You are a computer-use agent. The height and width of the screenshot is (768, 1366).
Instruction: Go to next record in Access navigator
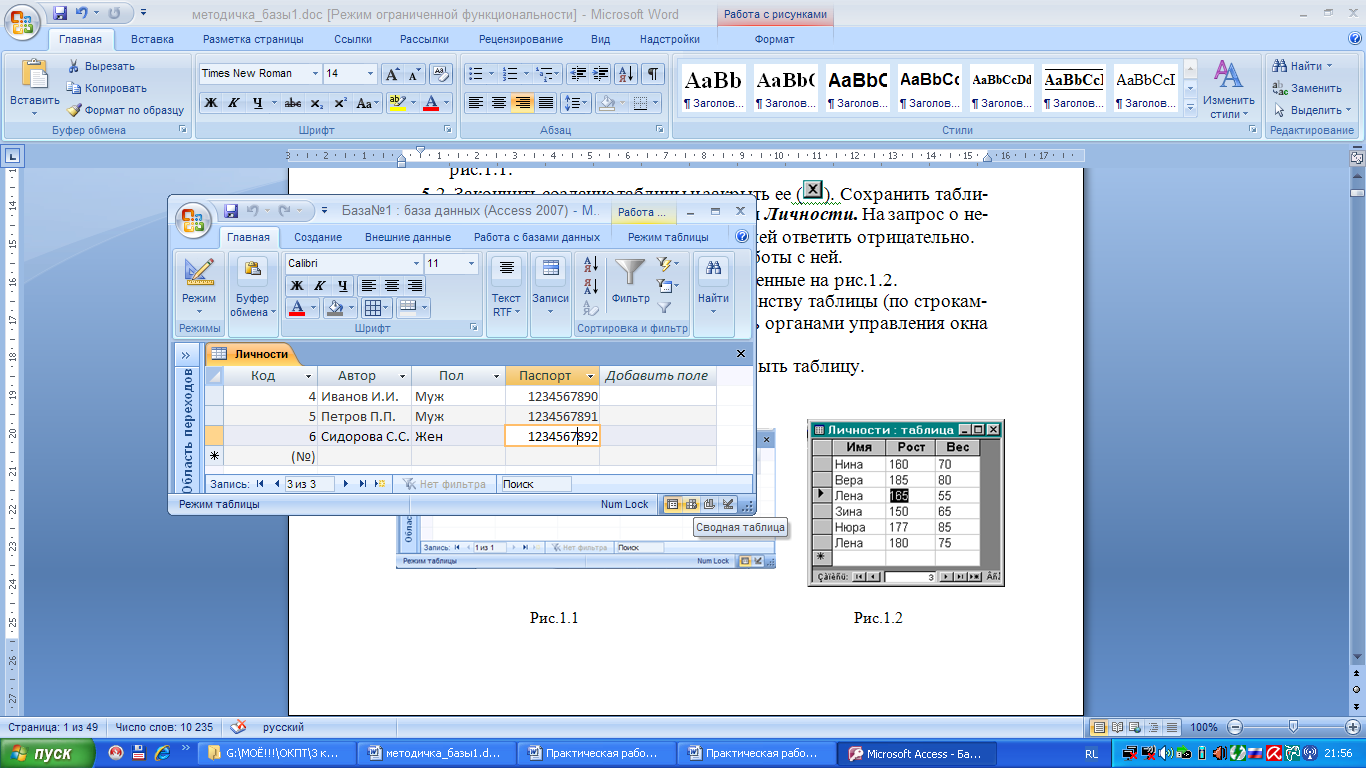coord(346,484)
